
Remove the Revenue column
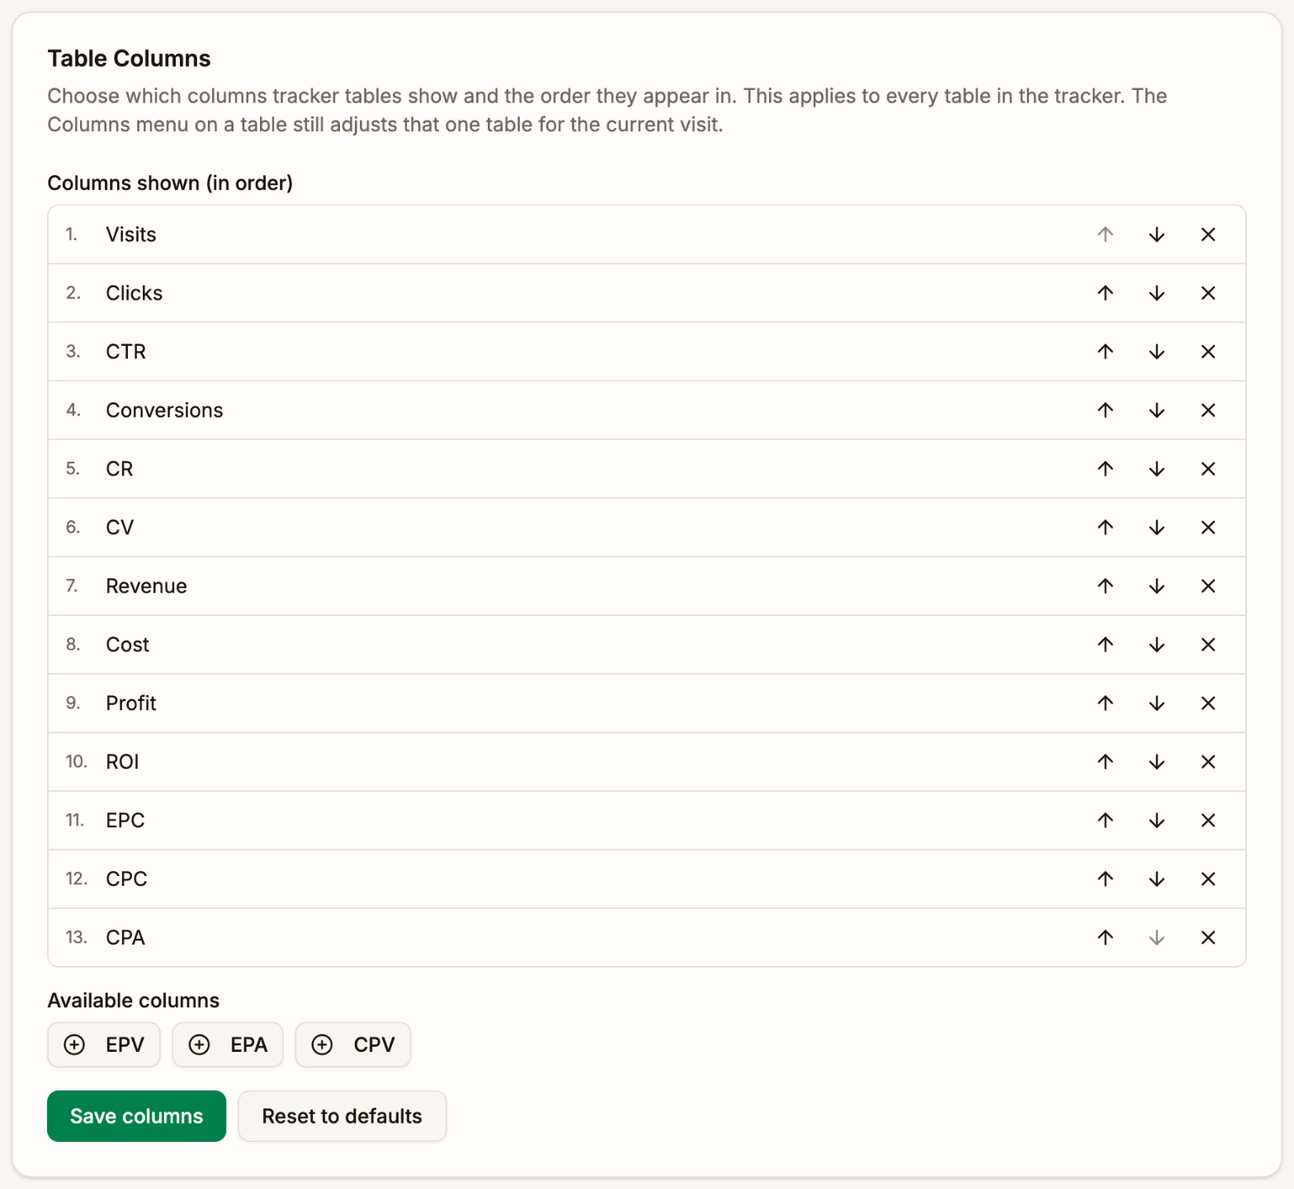[x=1208, y=586]
